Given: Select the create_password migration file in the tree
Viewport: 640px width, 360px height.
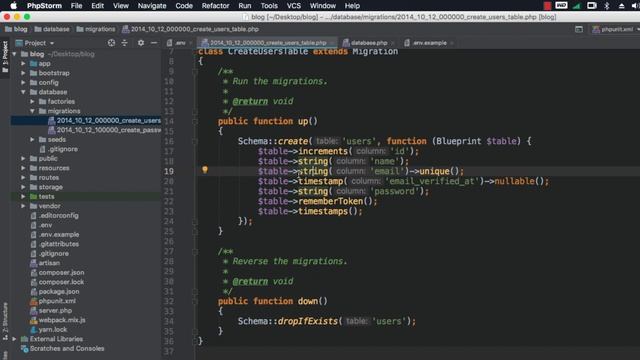Looking at the screenshot, I should coord(104,130).
